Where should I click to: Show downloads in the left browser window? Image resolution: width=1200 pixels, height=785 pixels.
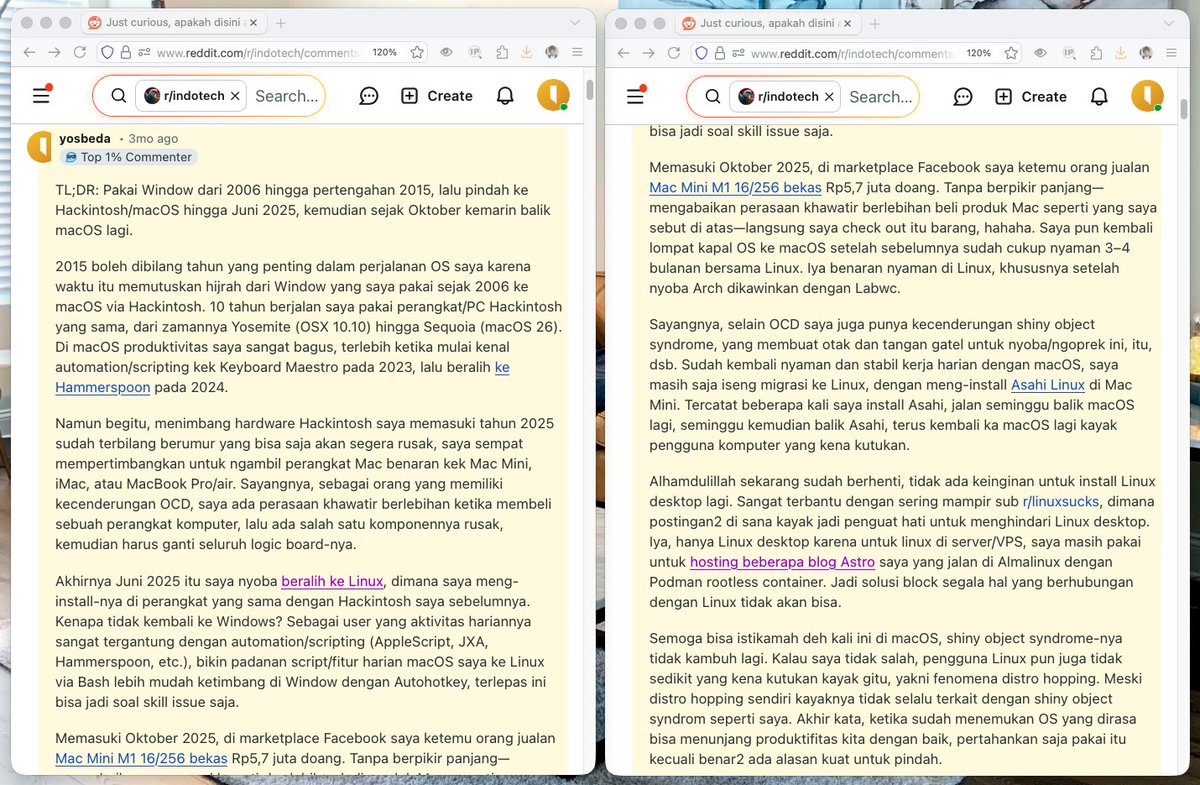[x=527, y=52]
